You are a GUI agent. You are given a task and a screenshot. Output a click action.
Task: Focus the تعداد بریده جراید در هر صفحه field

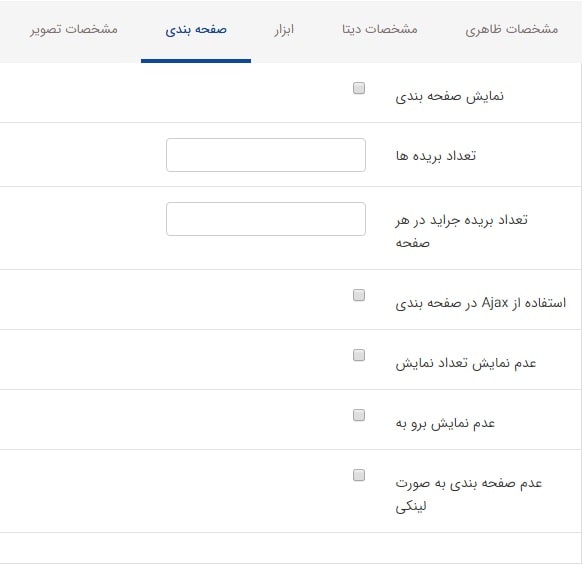click(266, 219)
